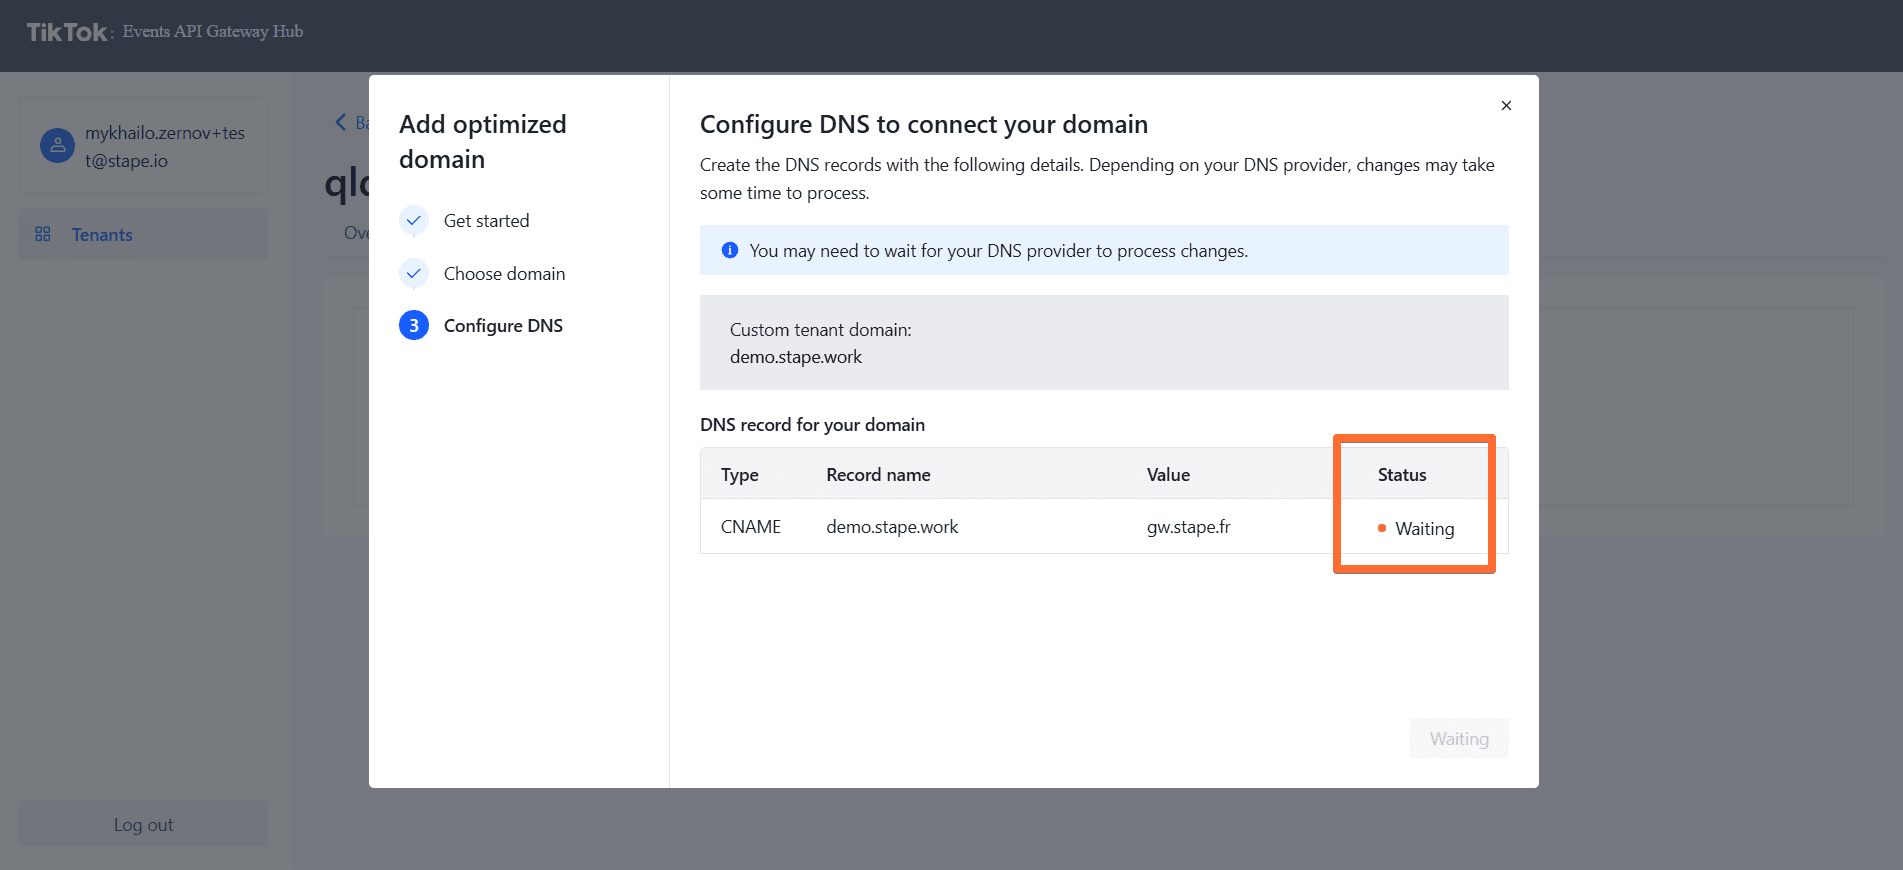Click the gw.stape.fr value cell
This screenshot has width=1903, height=870.
coord(1189,527)
